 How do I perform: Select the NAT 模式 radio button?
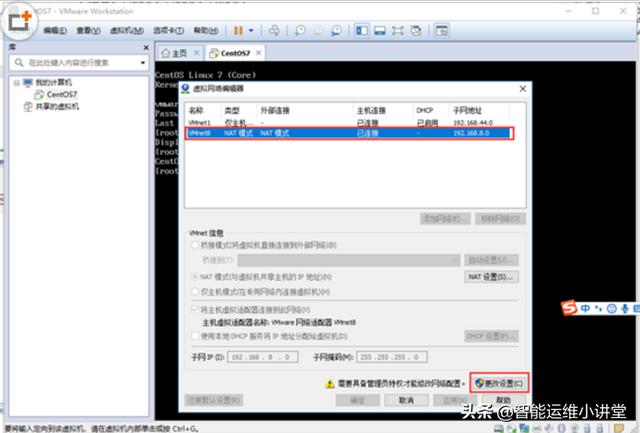(195, 277)
